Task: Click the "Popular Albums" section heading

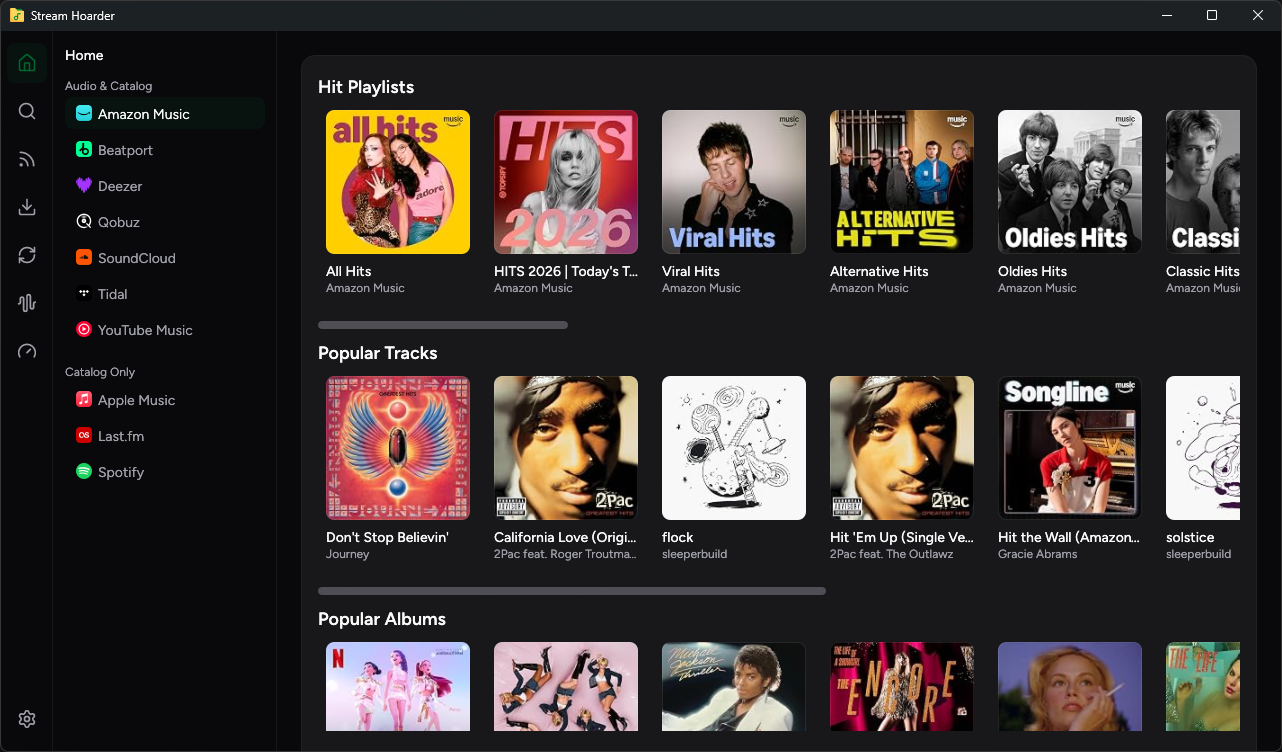Action: (382, 619)
